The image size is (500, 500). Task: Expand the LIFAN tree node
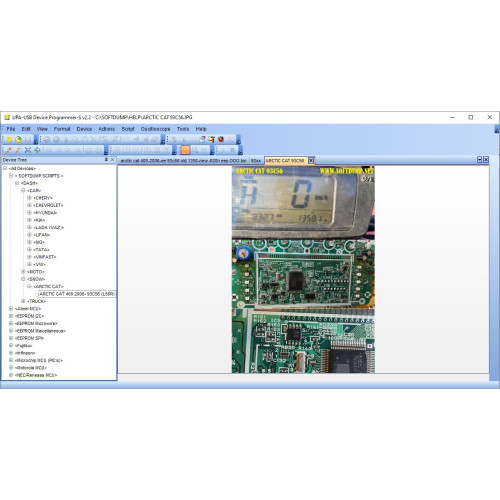point(29,235)
